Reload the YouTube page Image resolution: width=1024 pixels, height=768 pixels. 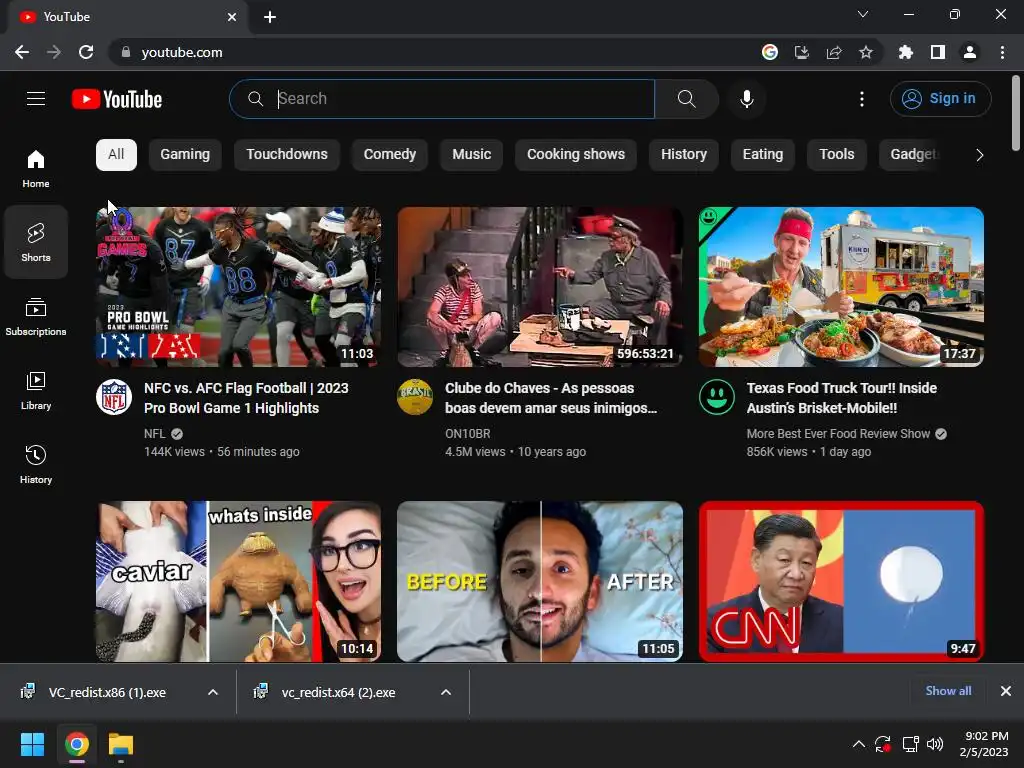pyautogui.click(x=86, y=52)
